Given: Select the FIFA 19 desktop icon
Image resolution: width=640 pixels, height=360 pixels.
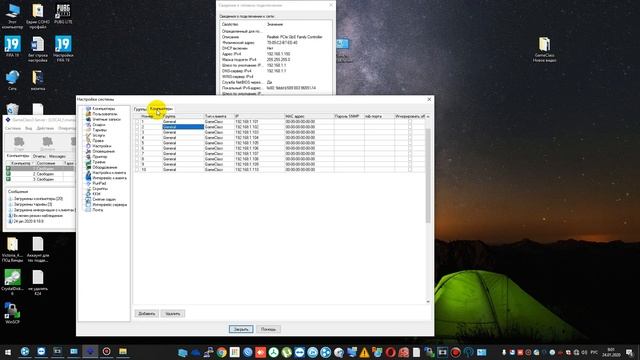Looking at the screenshot, I should click(x=12, y=46).
